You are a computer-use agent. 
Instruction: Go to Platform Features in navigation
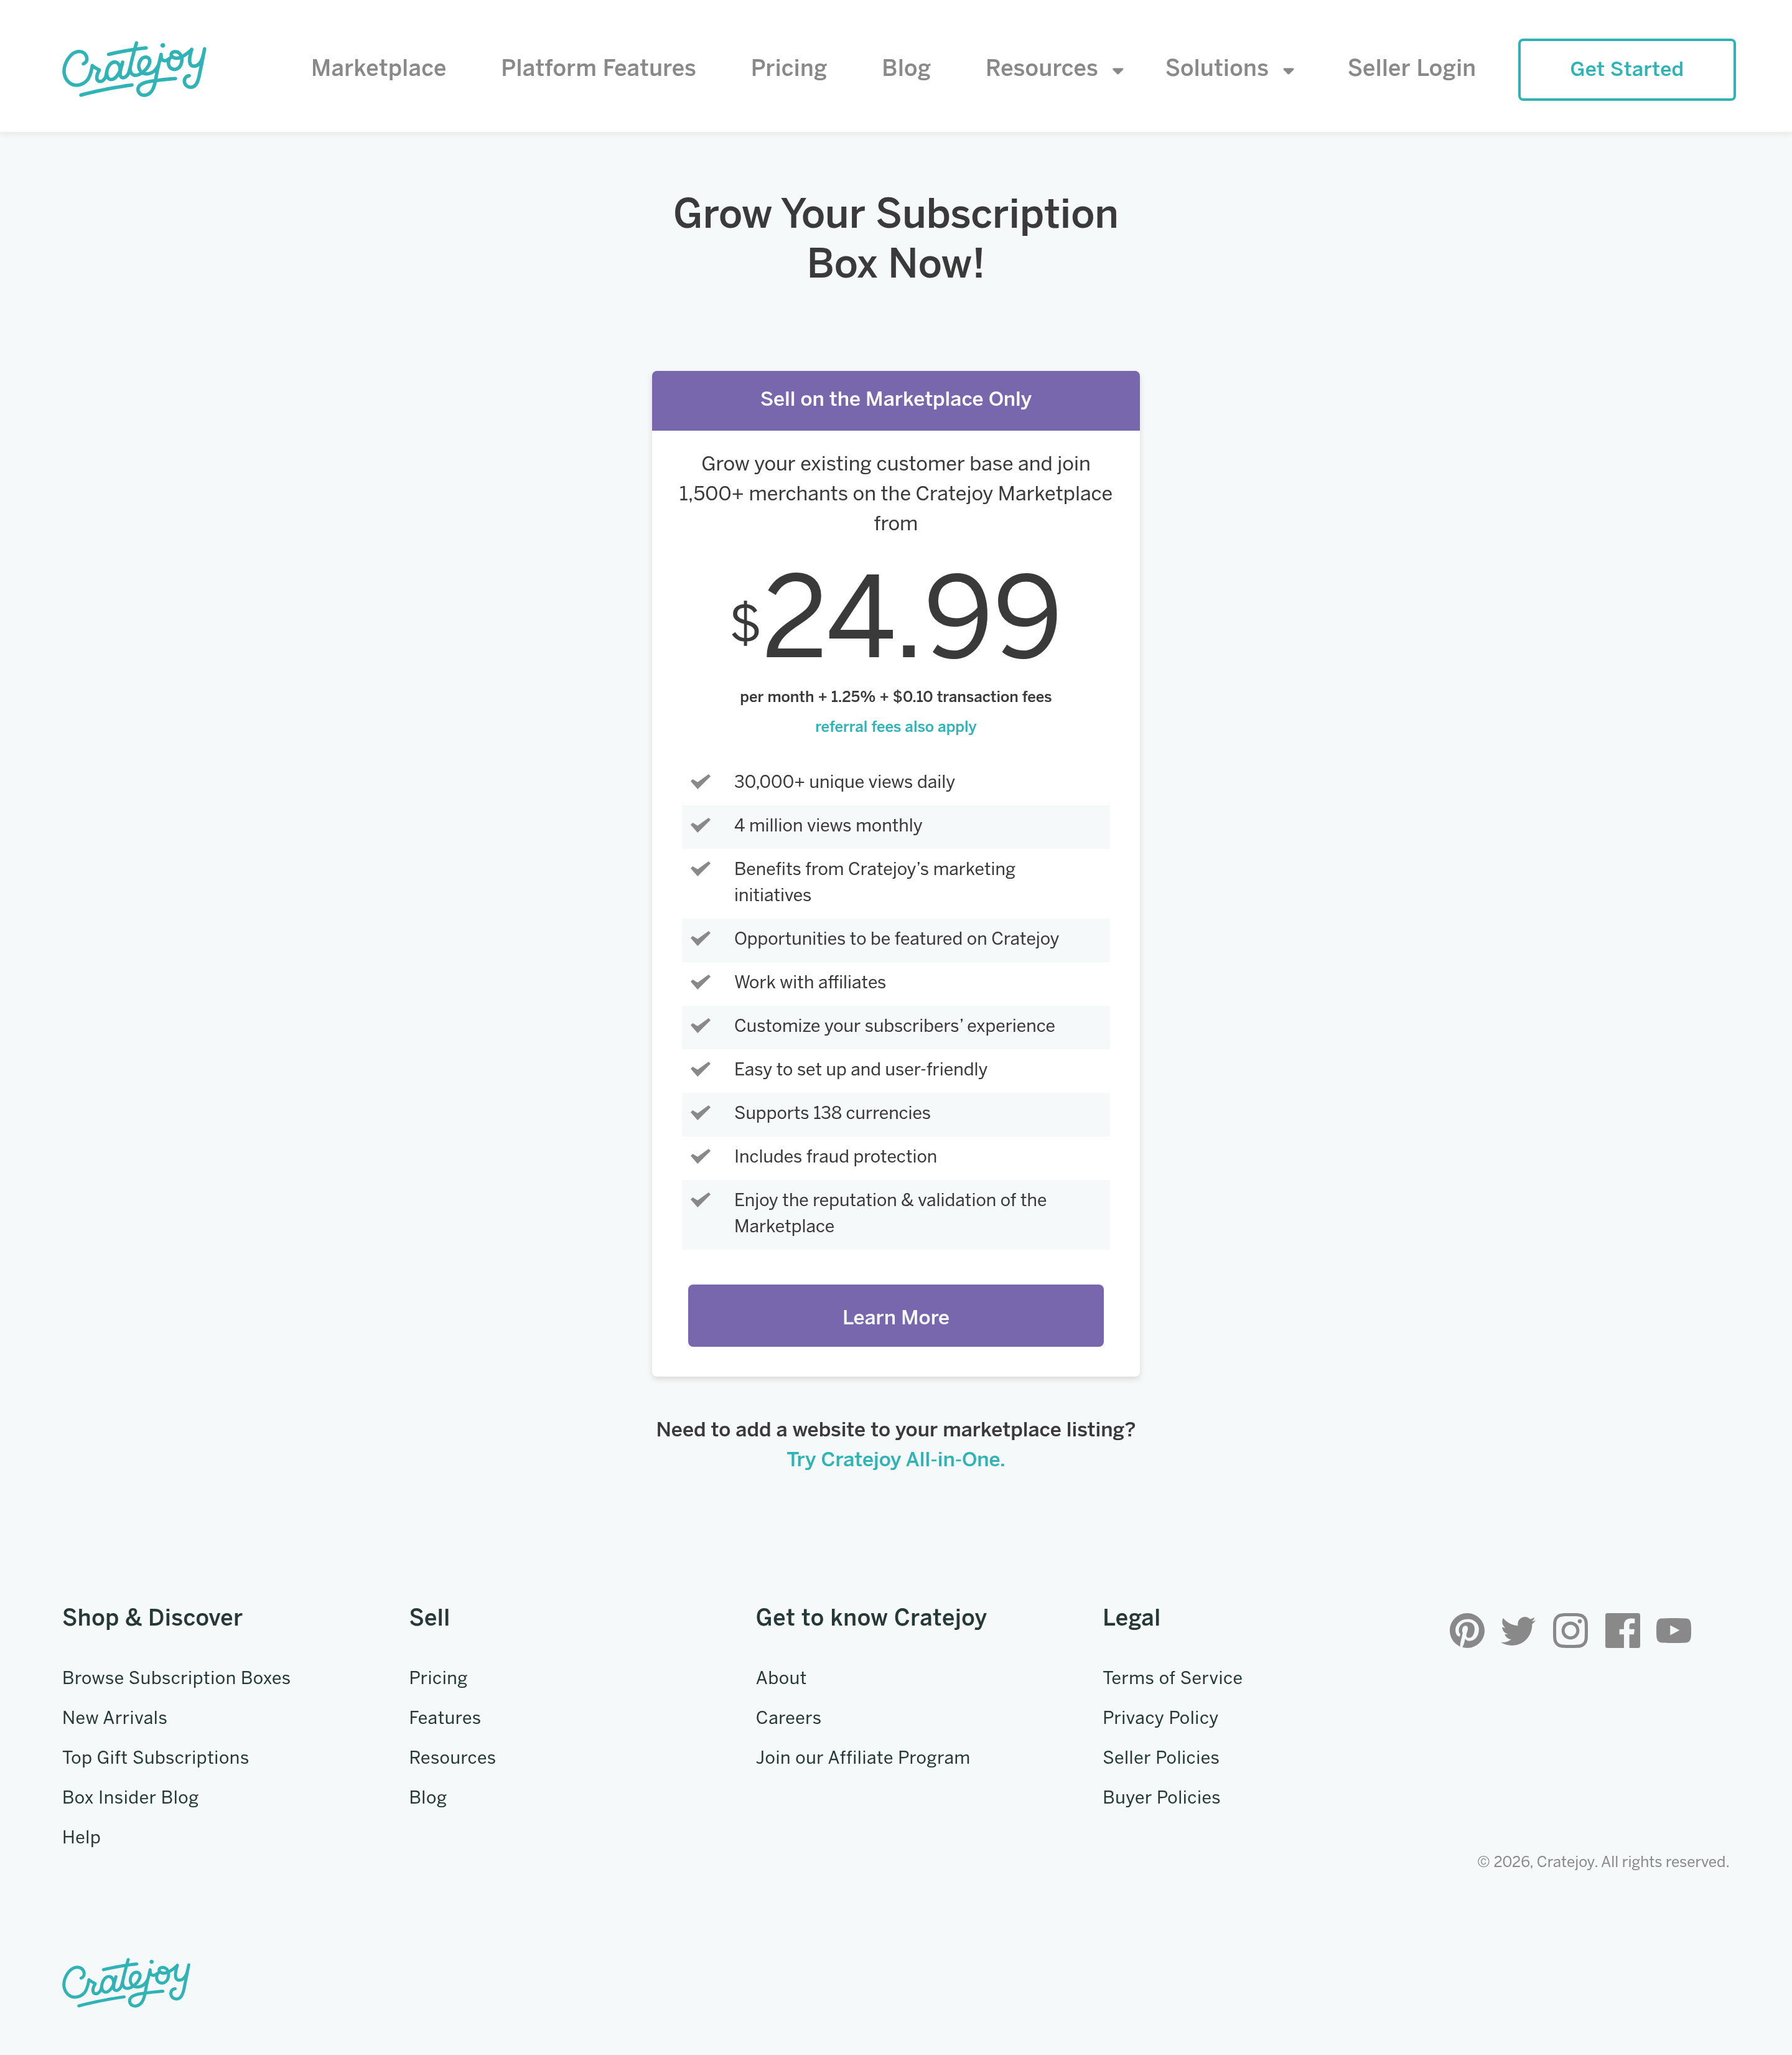coord(598,68)
